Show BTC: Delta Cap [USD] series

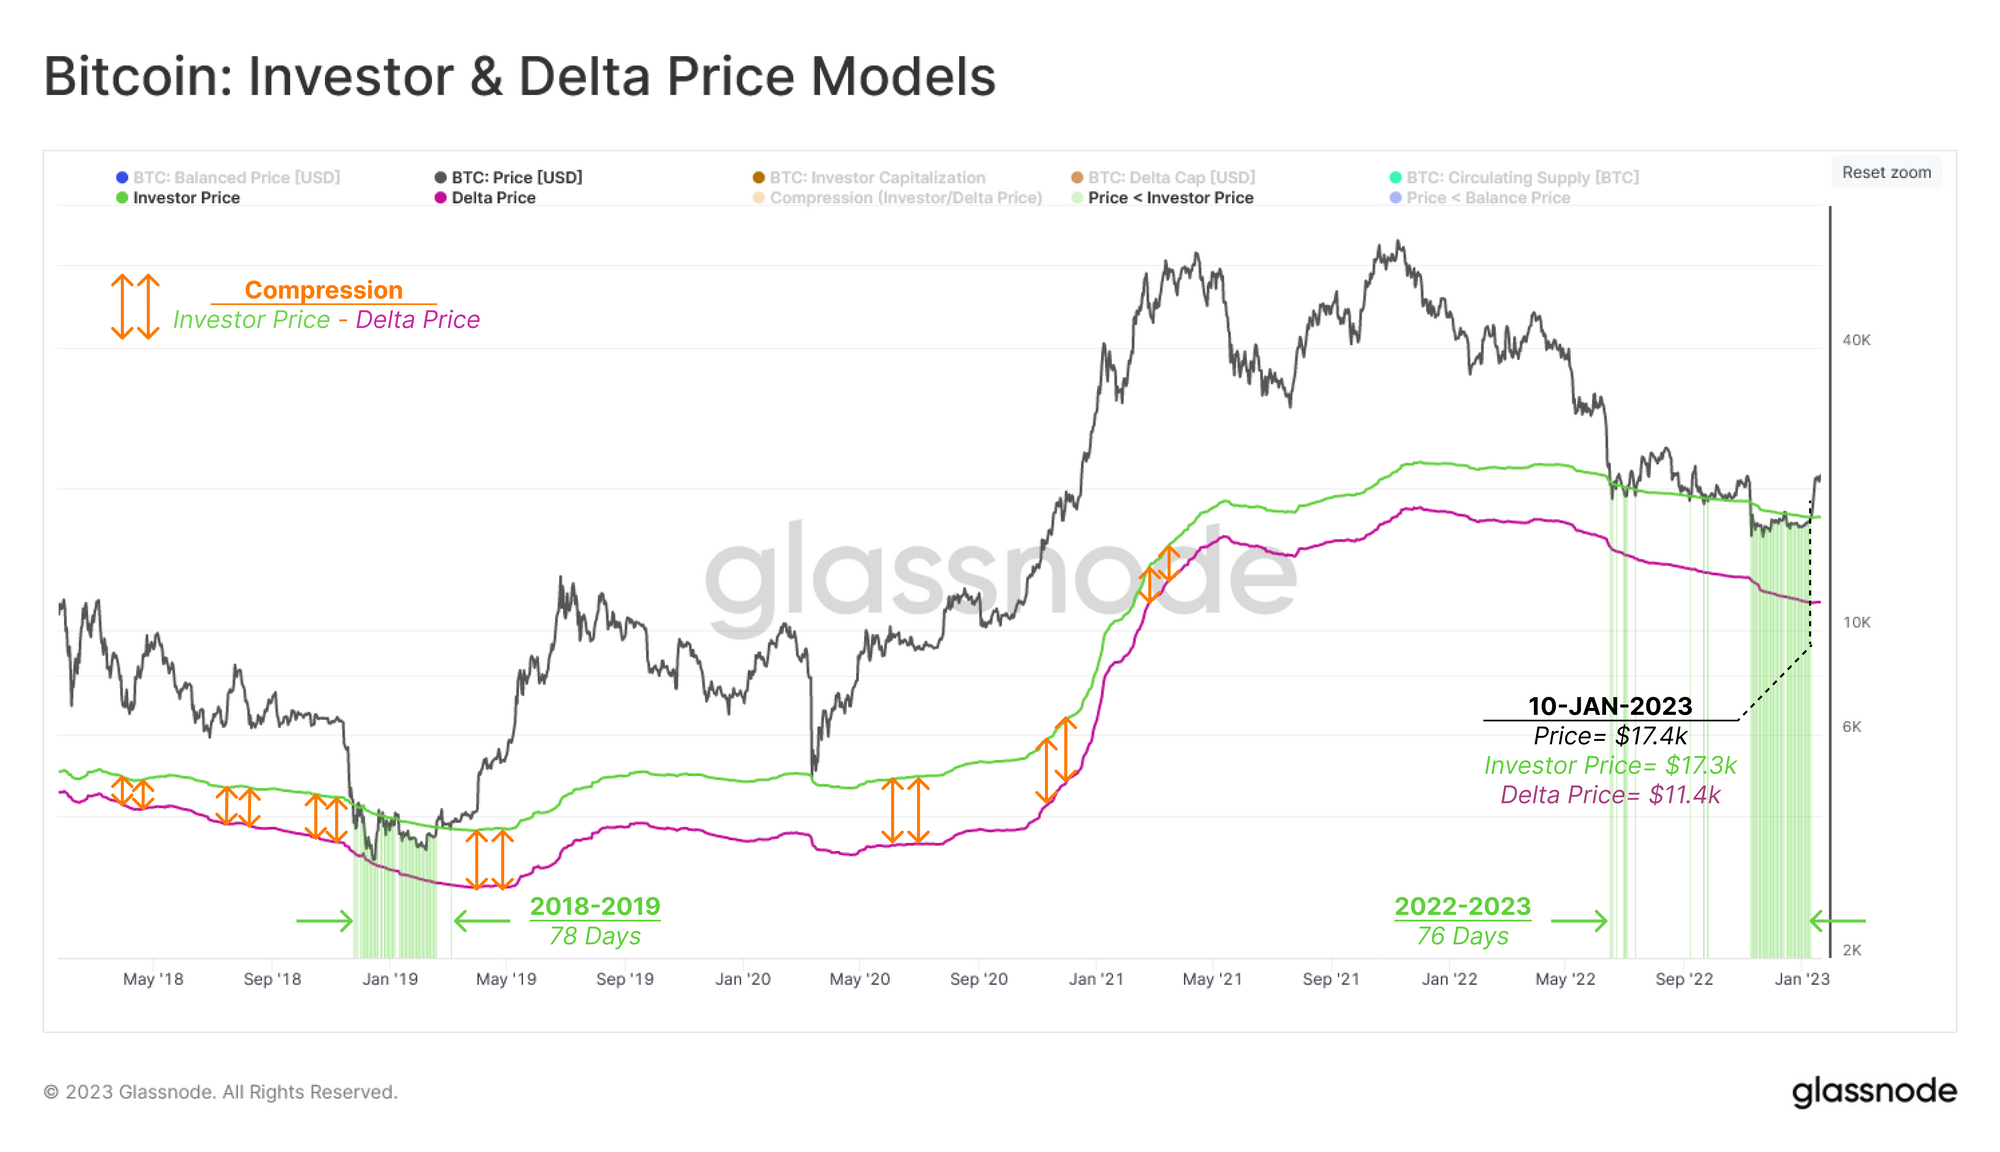(1163, 177)
